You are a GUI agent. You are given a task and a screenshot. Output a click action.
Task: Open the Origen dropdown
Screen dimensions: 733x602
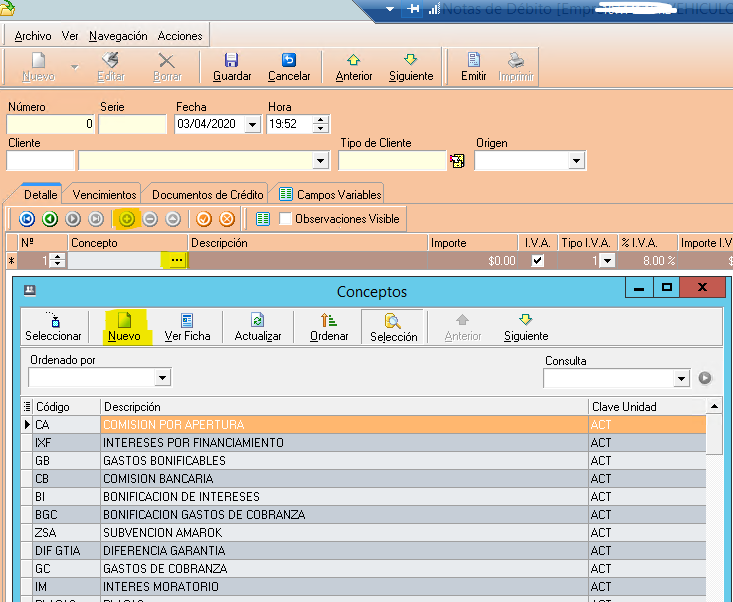[576, 161]
